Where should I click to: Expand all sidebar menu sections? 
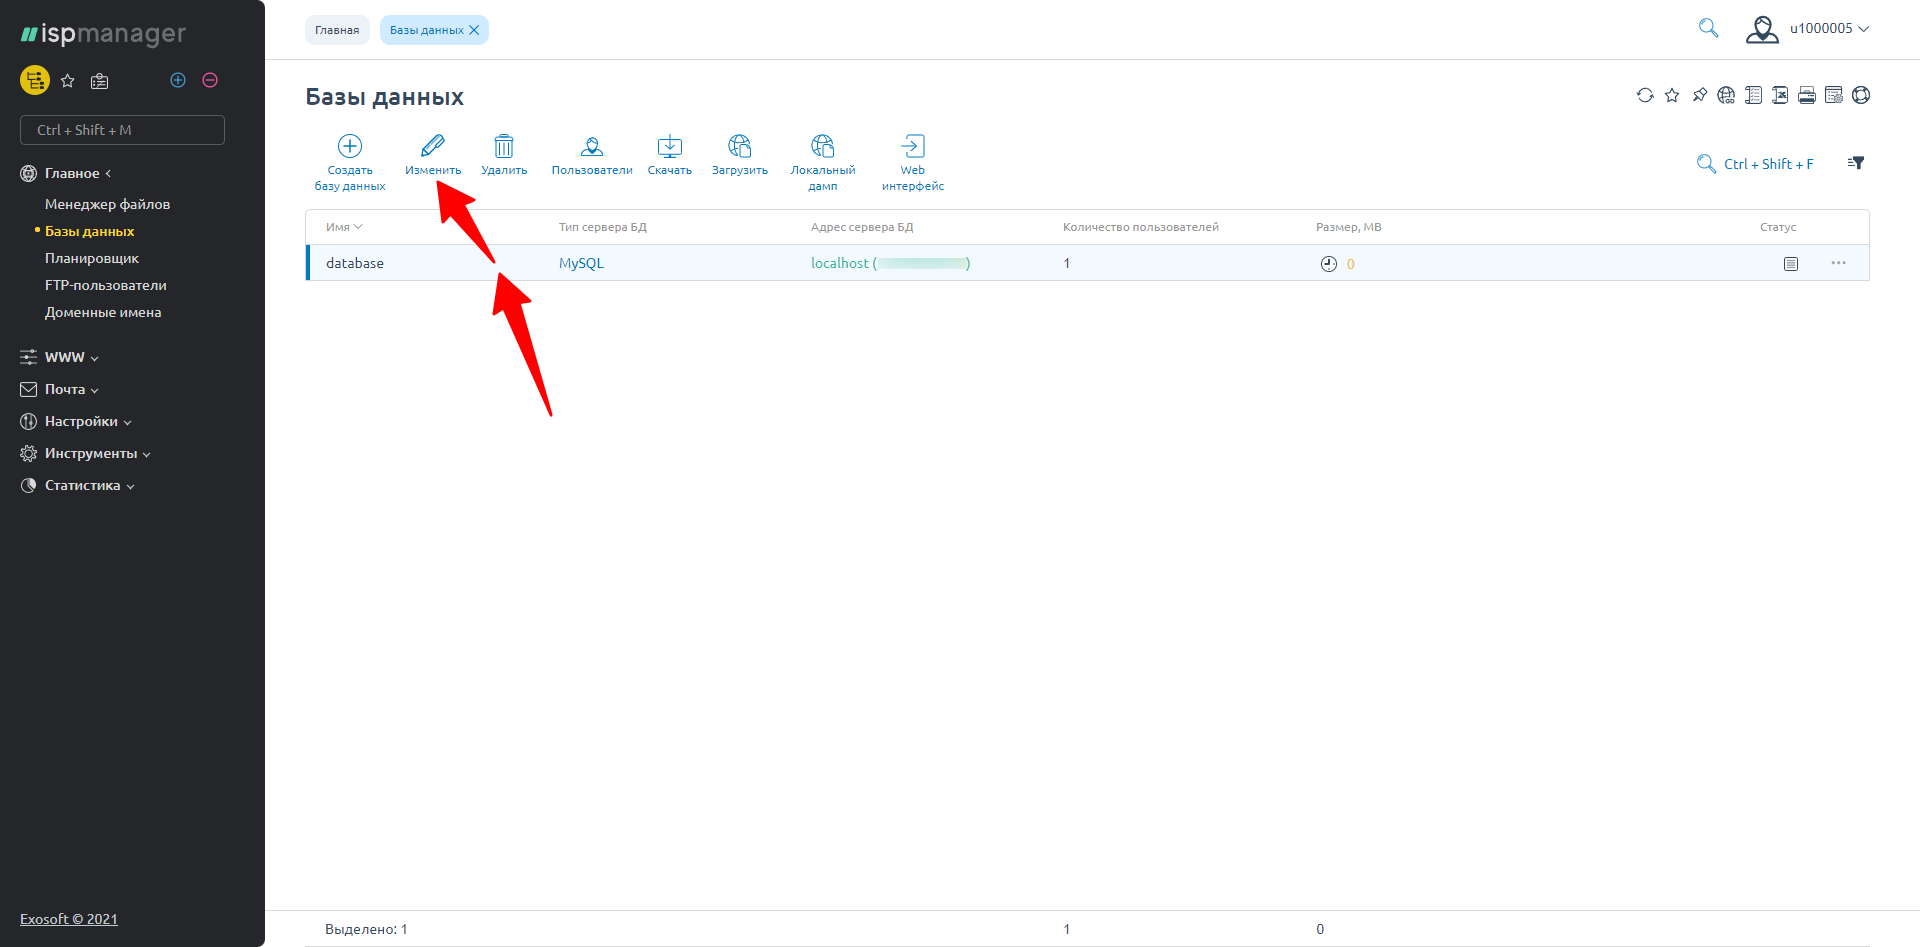tap(178, 80)
